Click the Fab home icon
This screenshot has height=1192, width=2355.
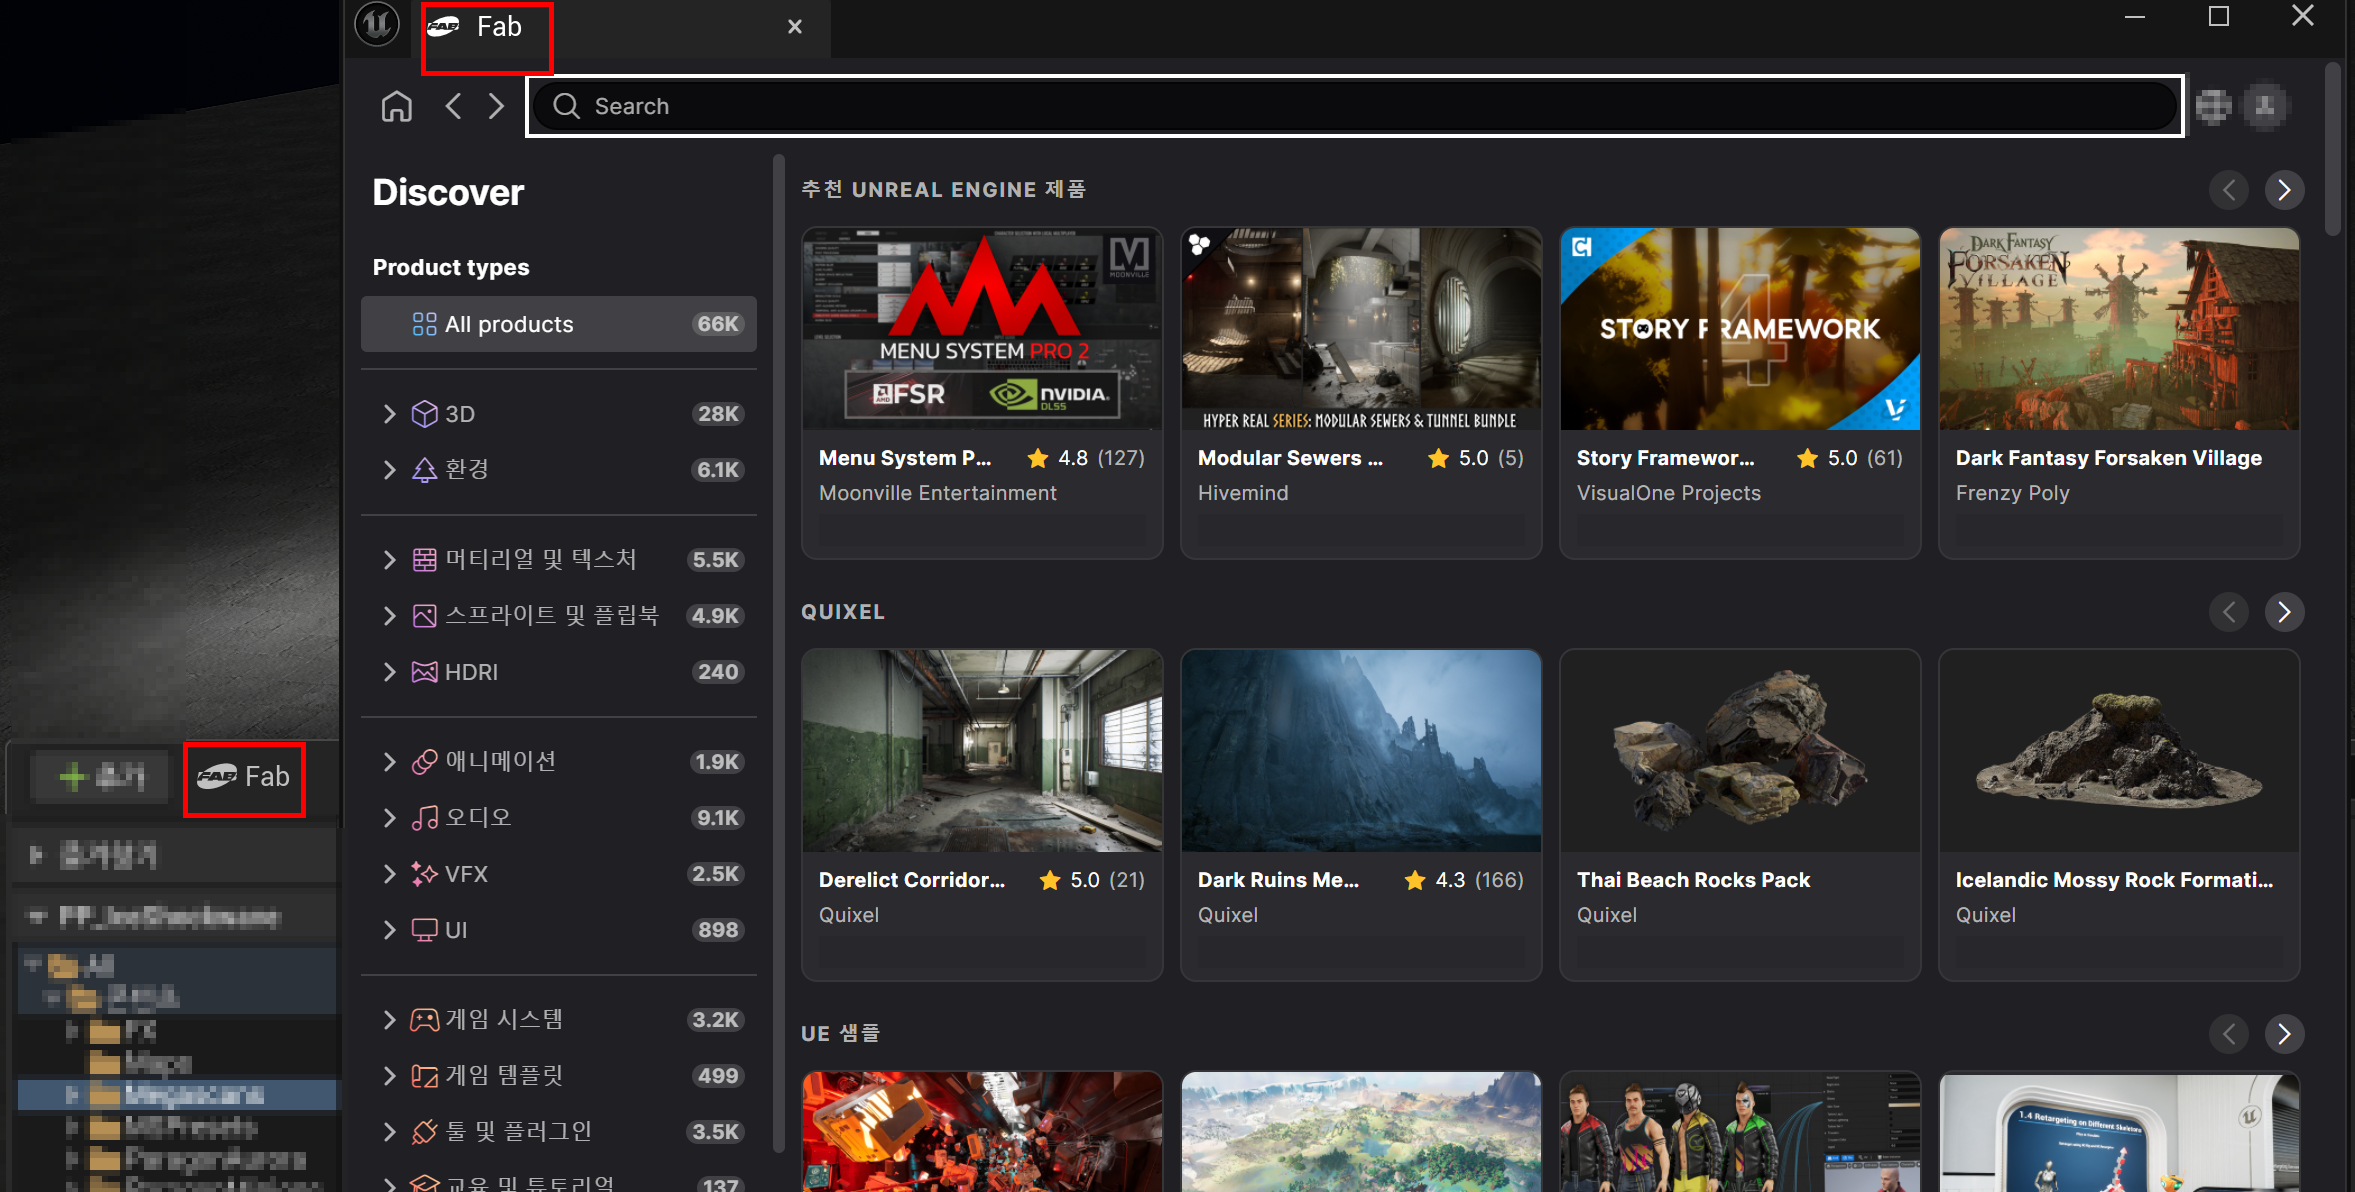[397, 106]
